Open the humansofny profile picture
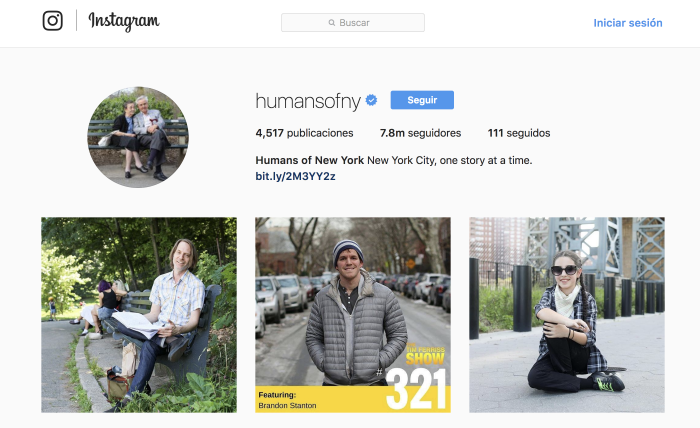The width and height of the screenshot is (700, 428). [138, 137]
